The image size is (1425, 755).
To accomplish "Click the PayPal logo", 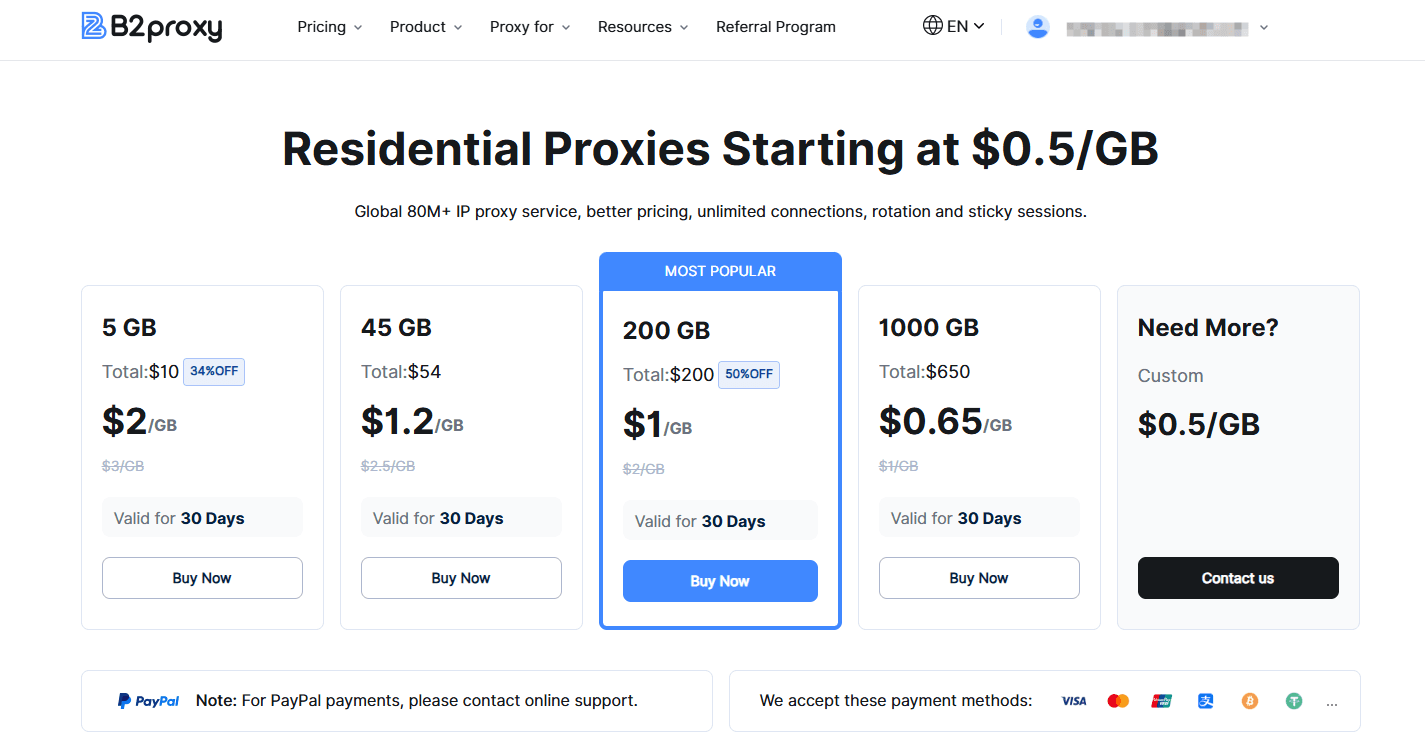I will [x=148, y=701].
